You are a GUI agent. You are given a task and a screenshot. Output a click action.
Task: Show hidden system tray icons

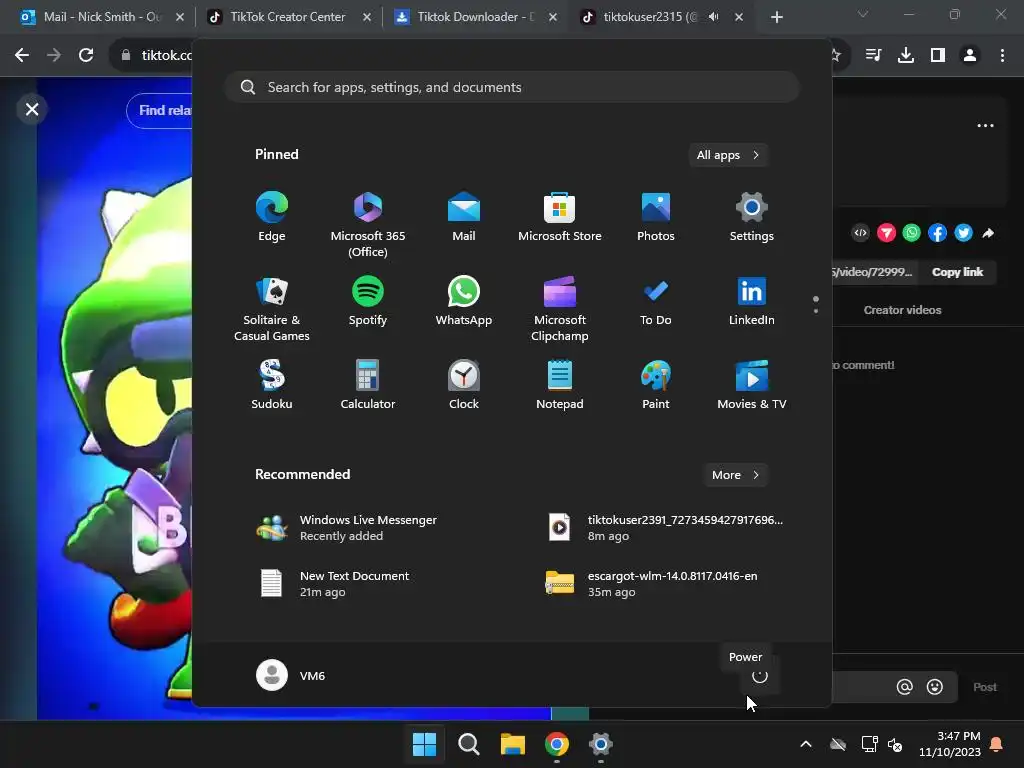(x=806, y=744)
